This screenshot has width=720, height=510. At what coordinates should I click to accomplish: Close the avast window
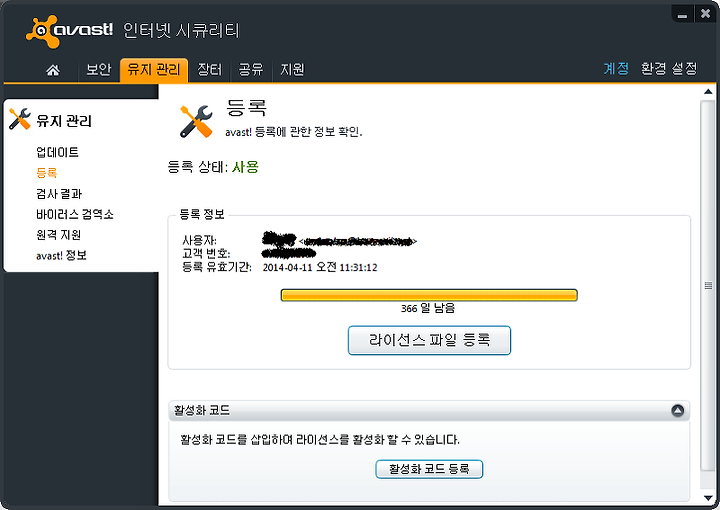pos(705,14)
